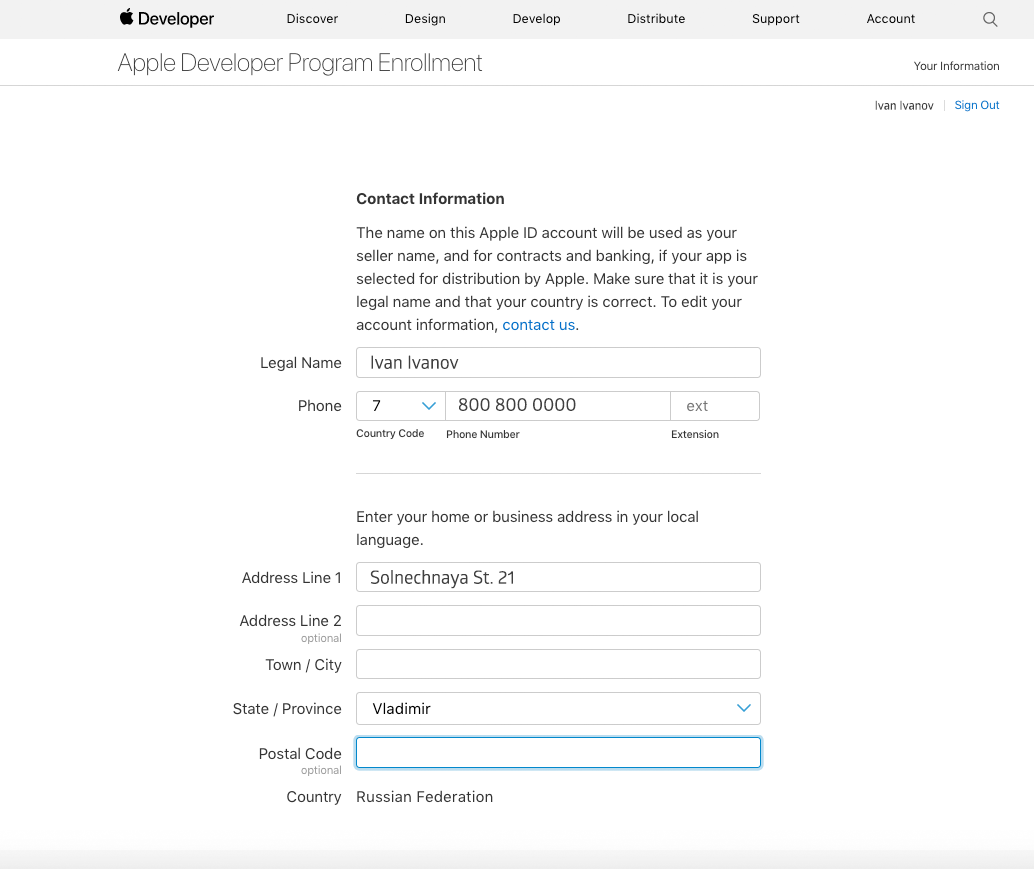
Task: Focus the Address Line 2 field
Action: click(558, 621)
